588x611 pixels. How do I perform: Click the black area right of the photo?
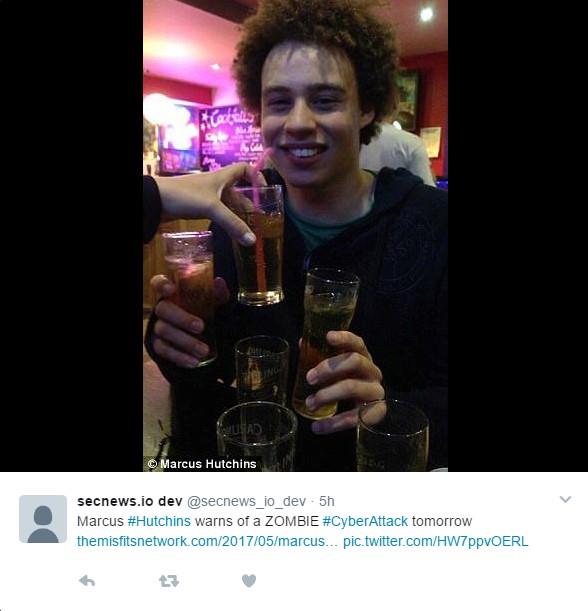[x=518, y=235]
